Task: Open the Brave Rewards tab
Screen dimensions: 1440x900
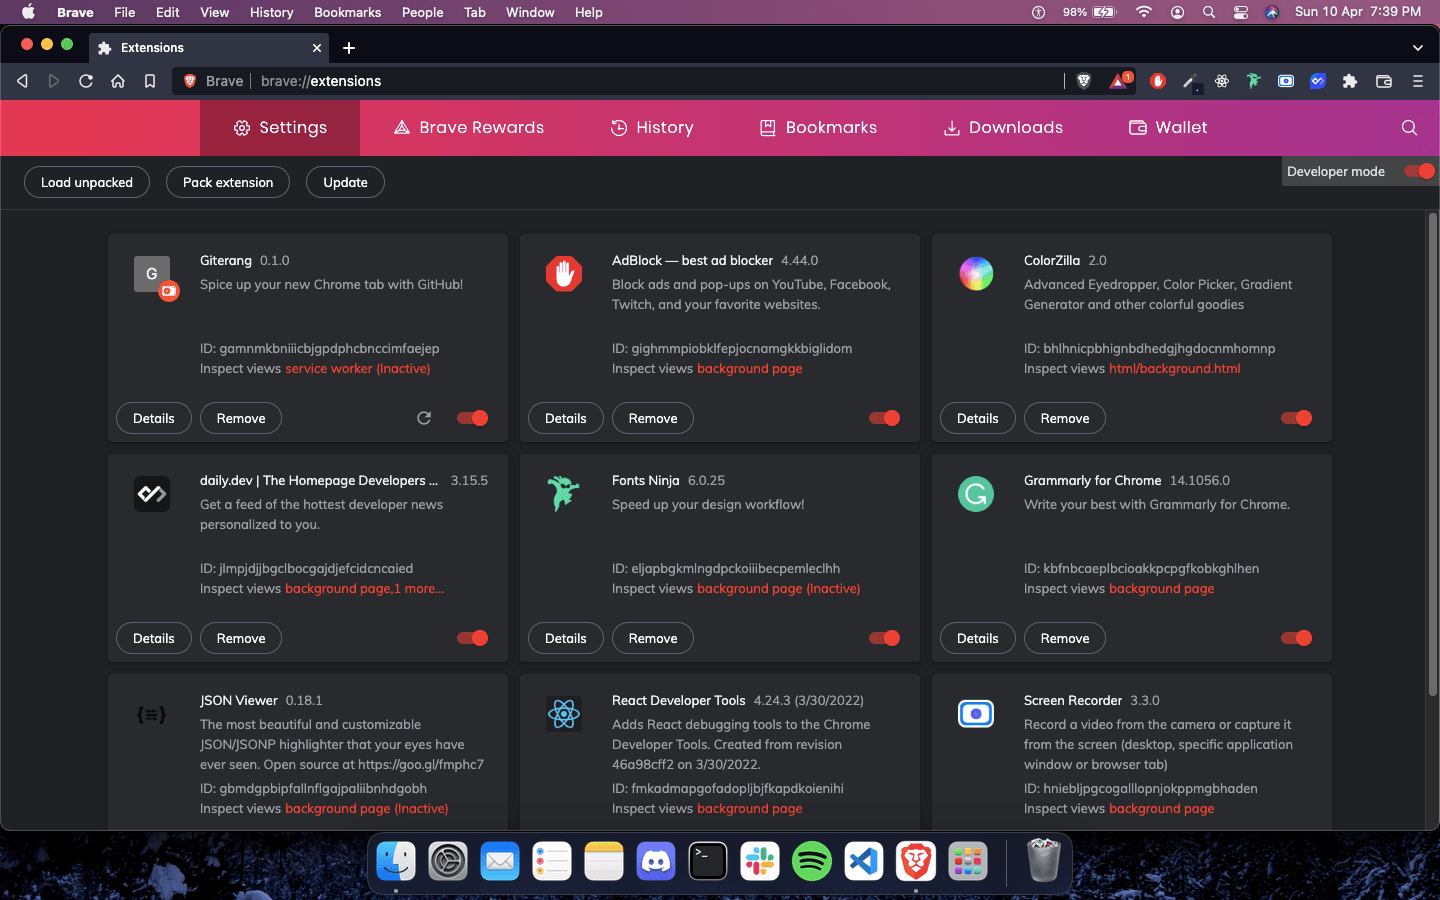Action: pyautogui.click(x=469, y=127)
